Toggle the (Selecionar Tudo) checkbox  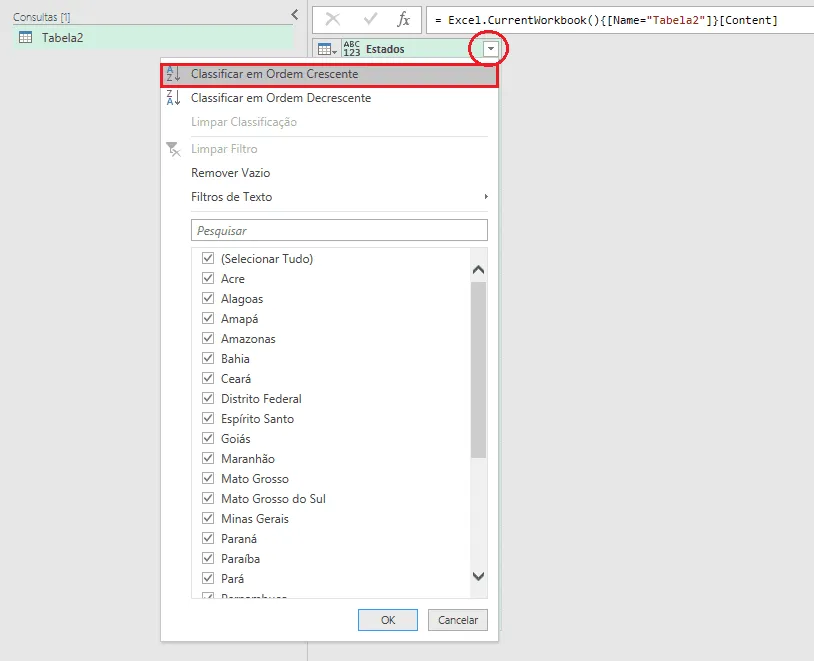pyautogui.click(x=208, y=258)
